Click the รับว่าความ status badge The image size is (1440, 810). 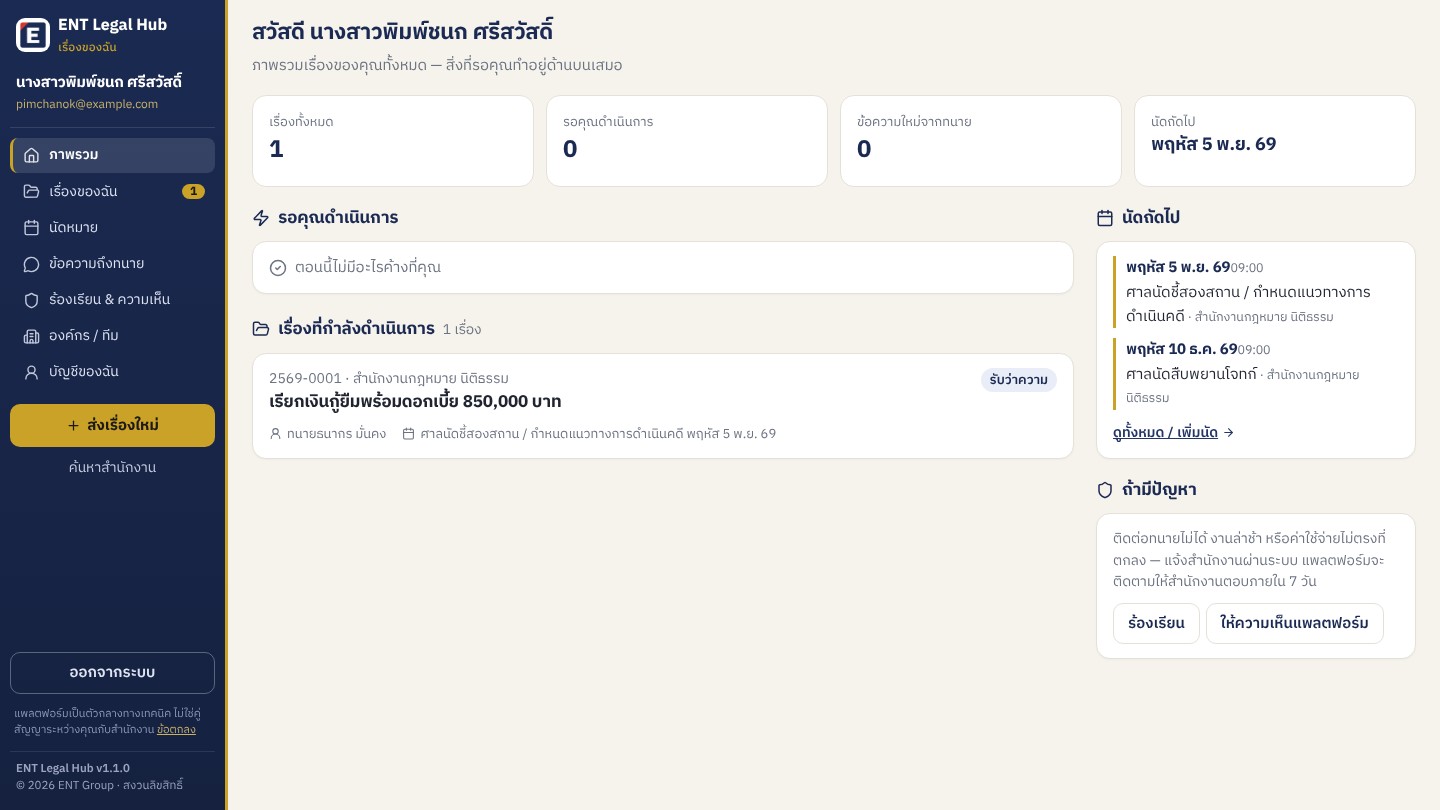(1019, 380)
